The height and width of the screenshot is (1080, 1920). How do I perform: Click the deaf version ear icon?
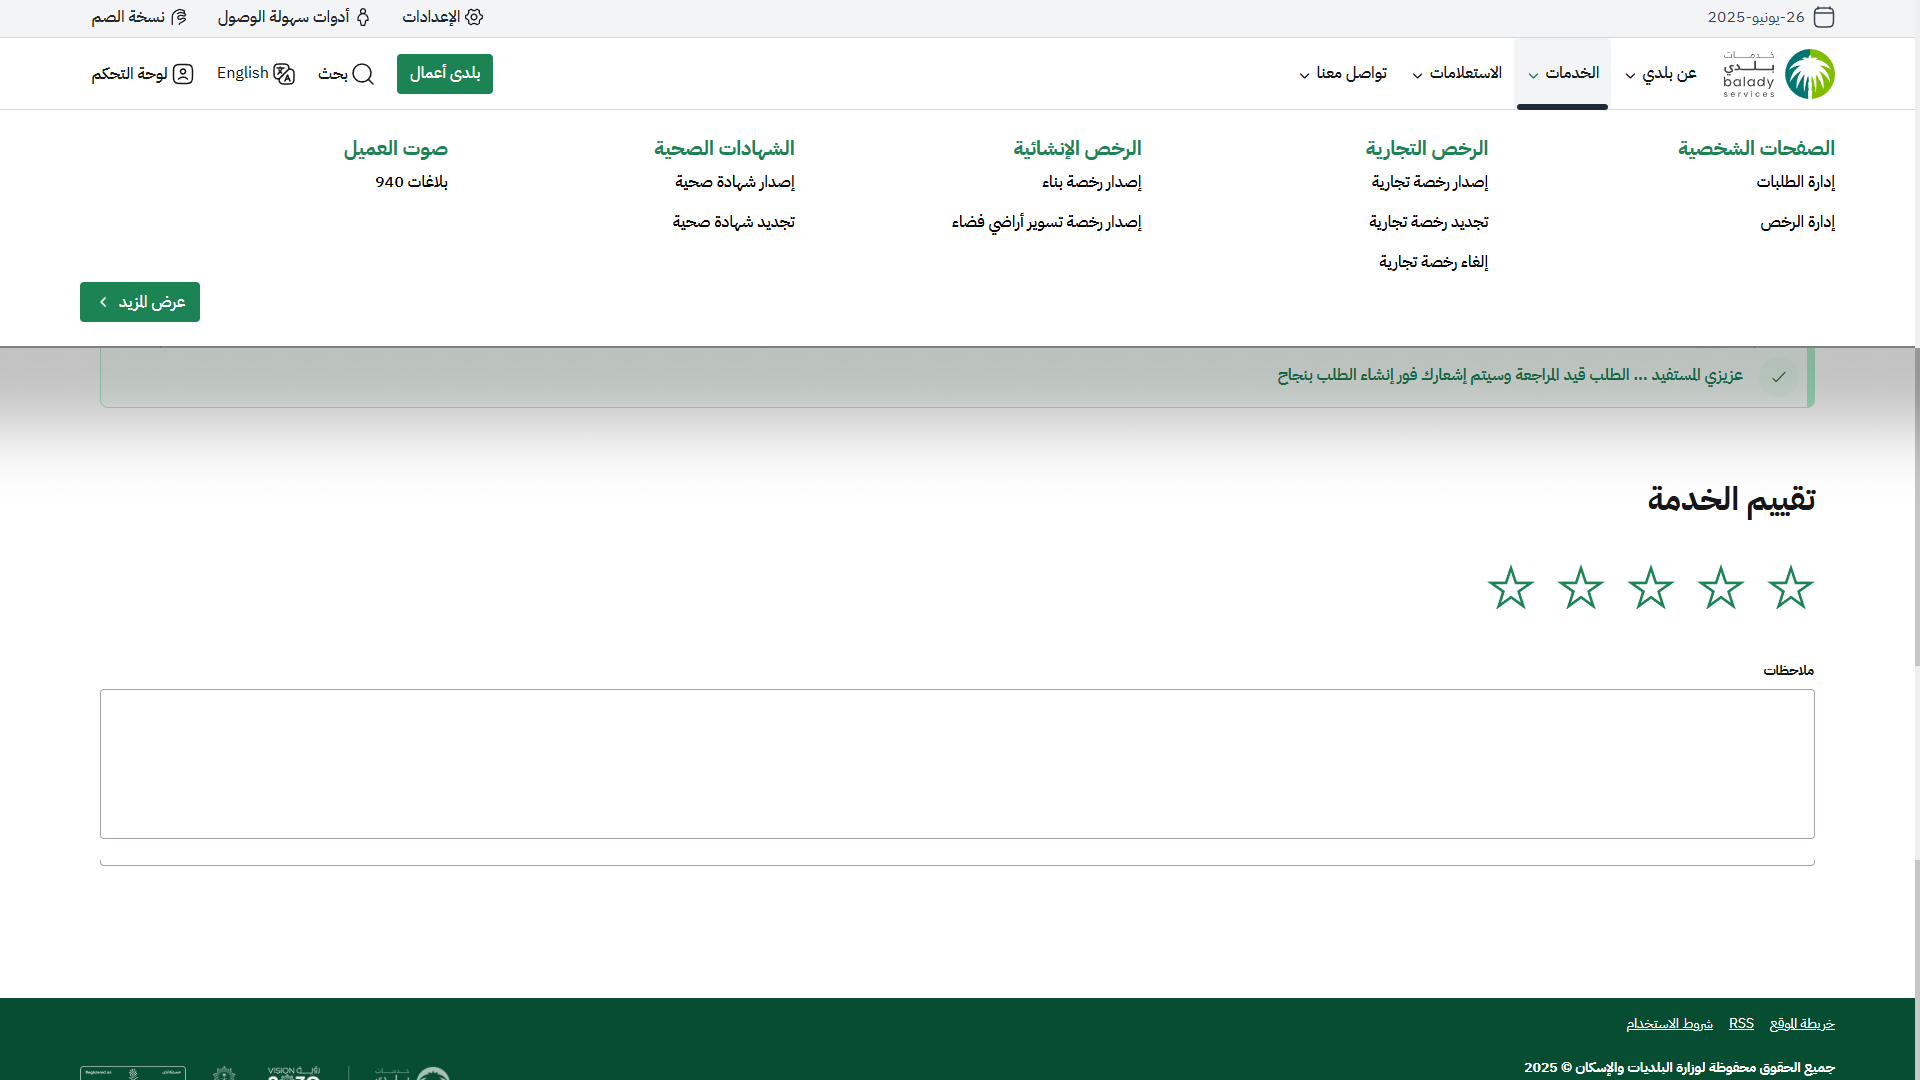pos(179,17)
